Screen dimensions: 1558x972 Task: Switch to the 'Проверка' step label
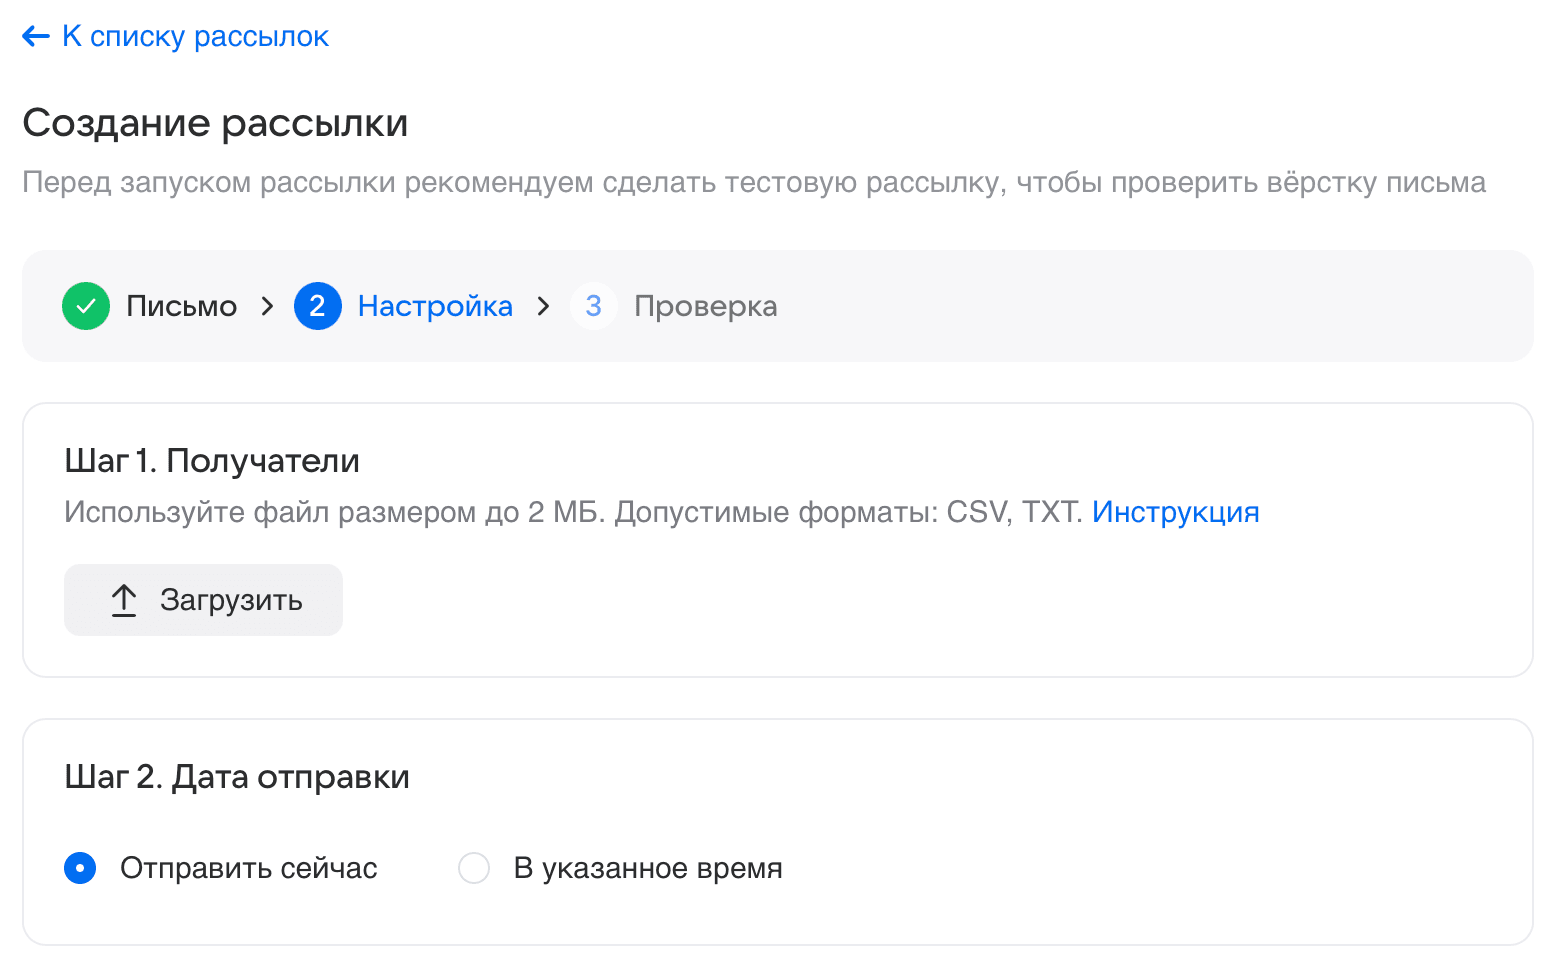(x=705, y=306)
